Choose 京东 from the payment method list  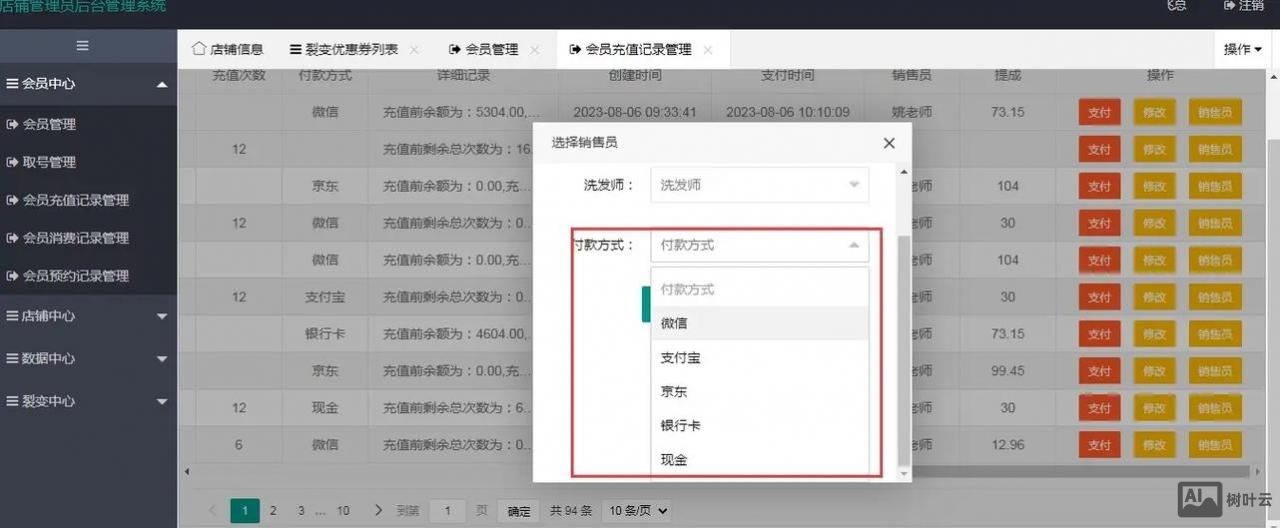pos(760,391)
